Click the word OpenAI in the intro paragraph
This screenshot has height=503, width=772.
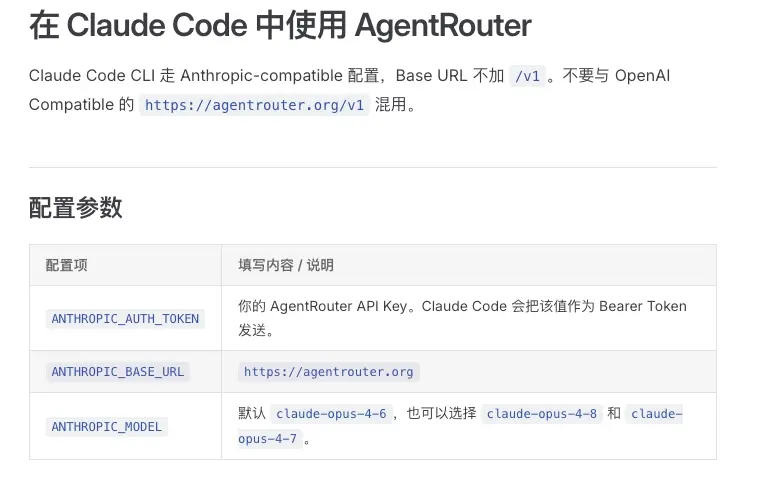[642, 75]
